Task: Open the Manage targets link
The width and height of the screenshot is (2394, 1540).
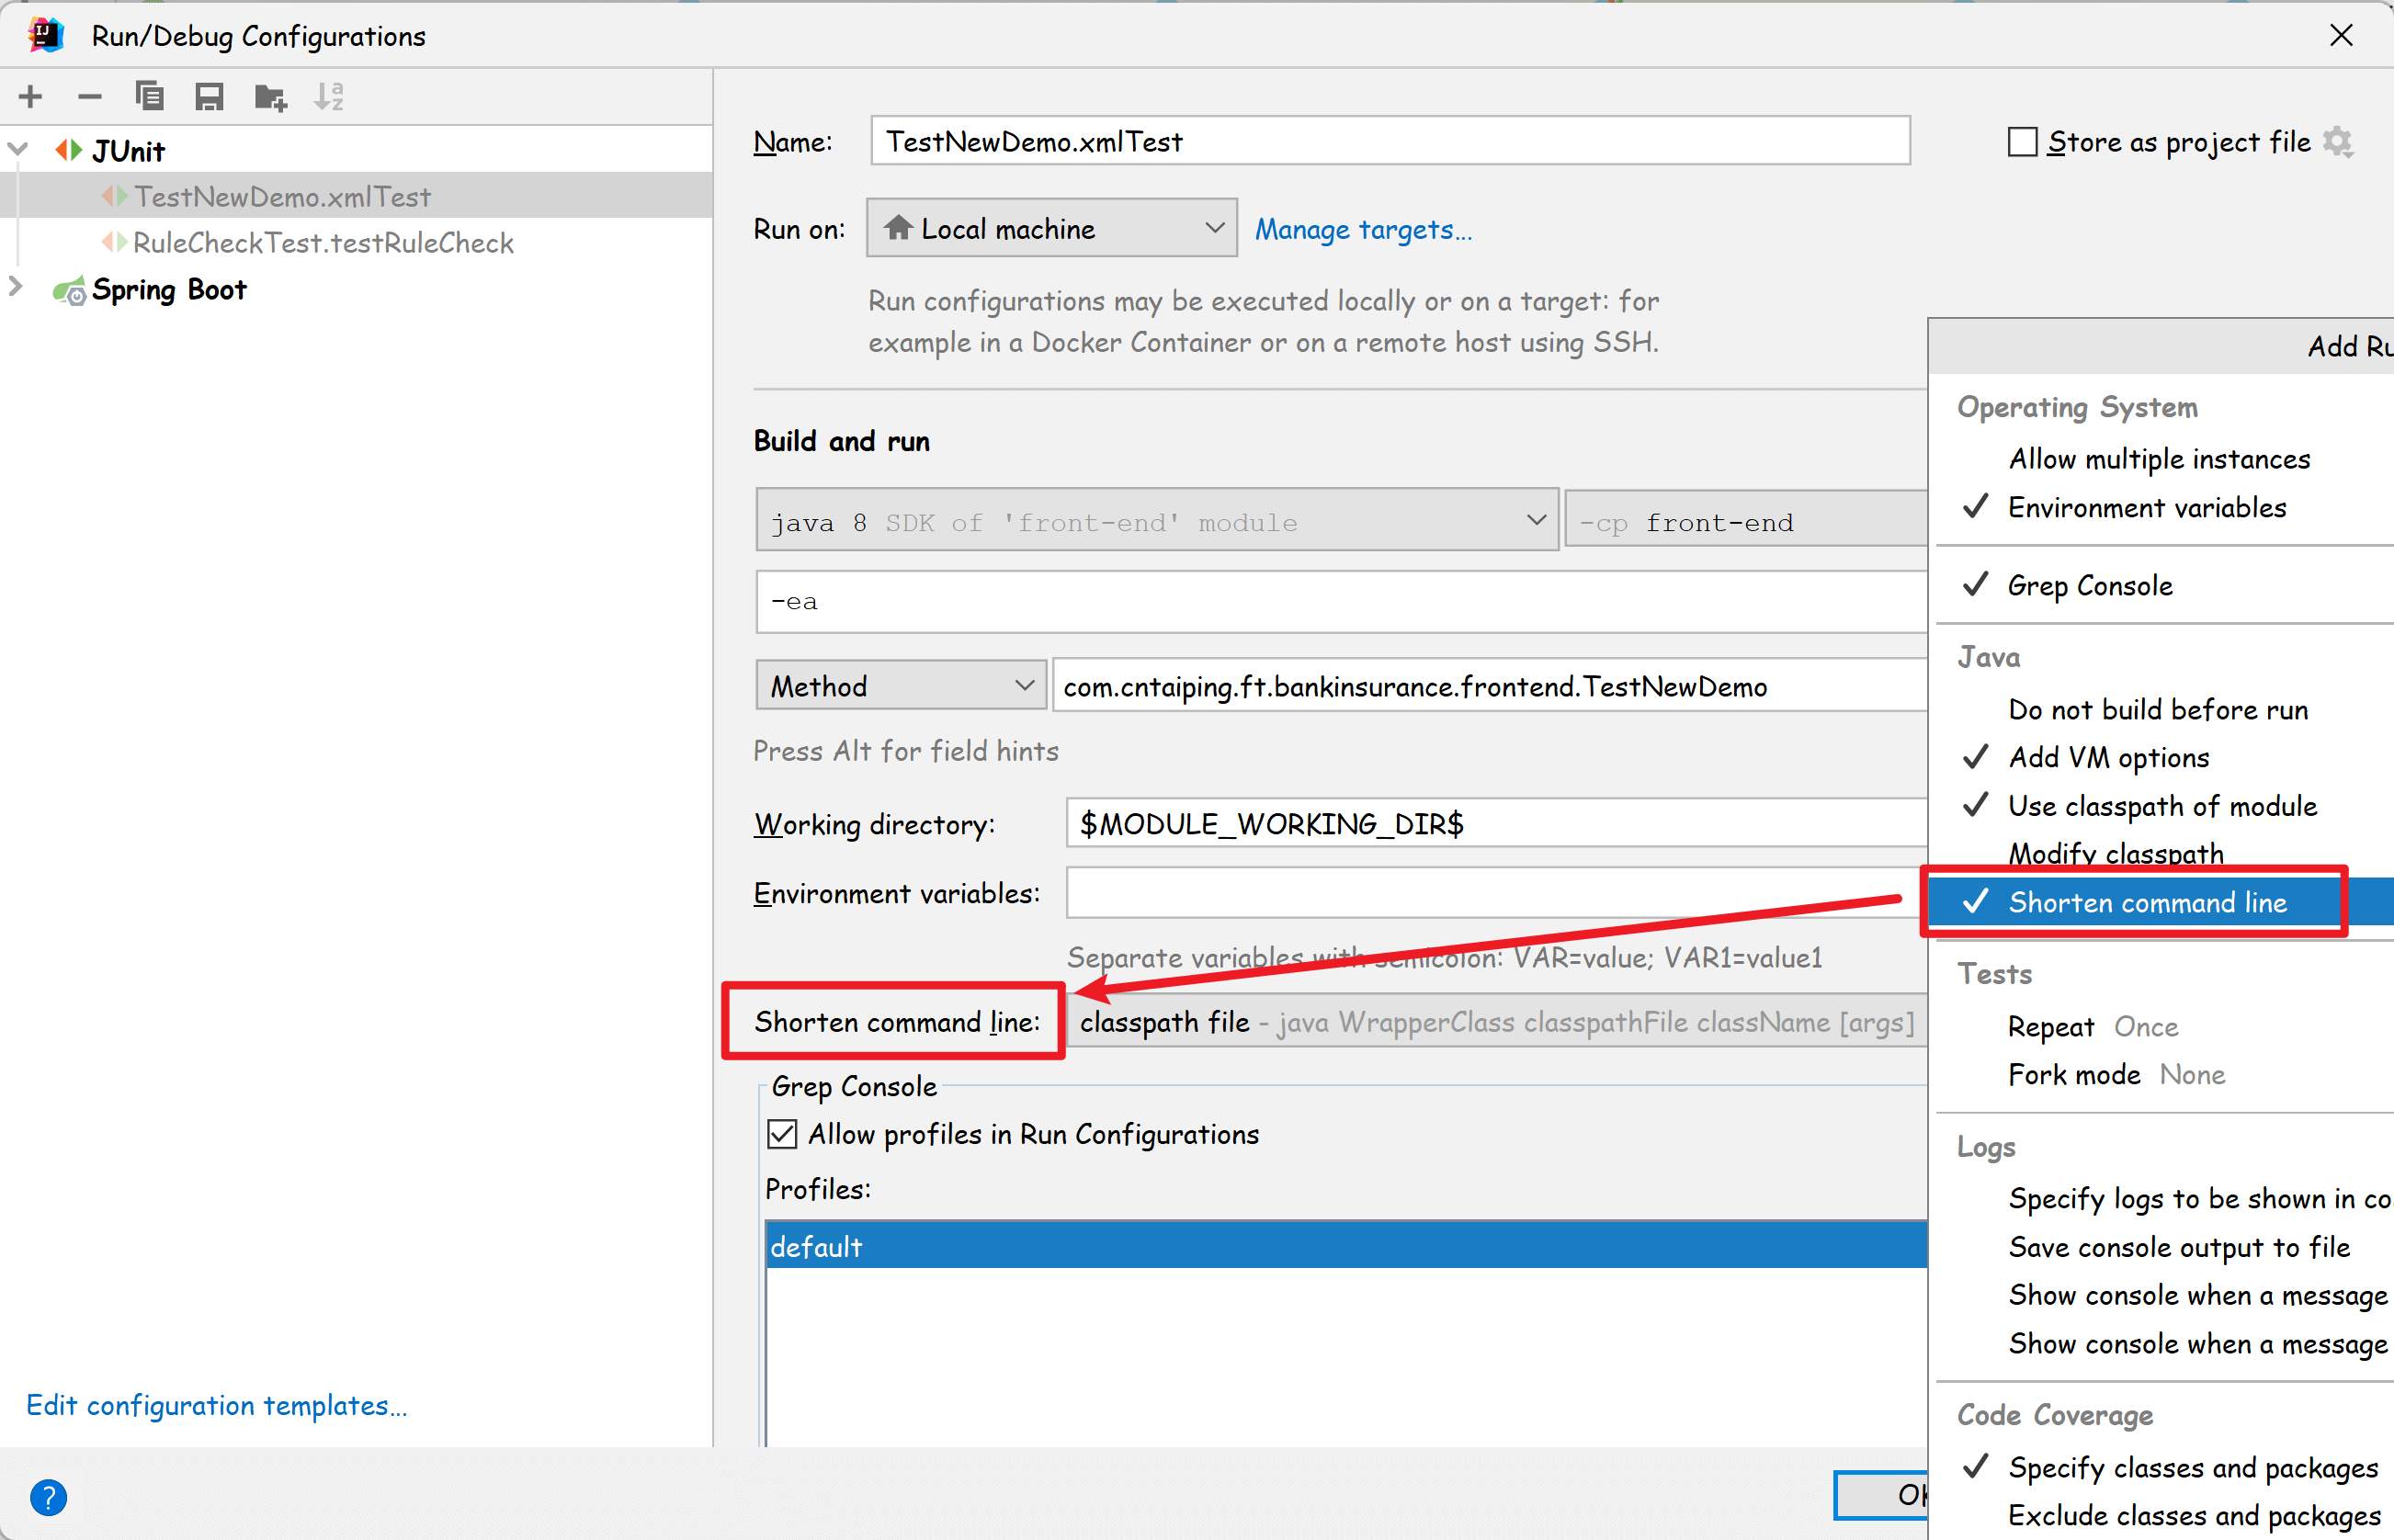Action: 1363,230
